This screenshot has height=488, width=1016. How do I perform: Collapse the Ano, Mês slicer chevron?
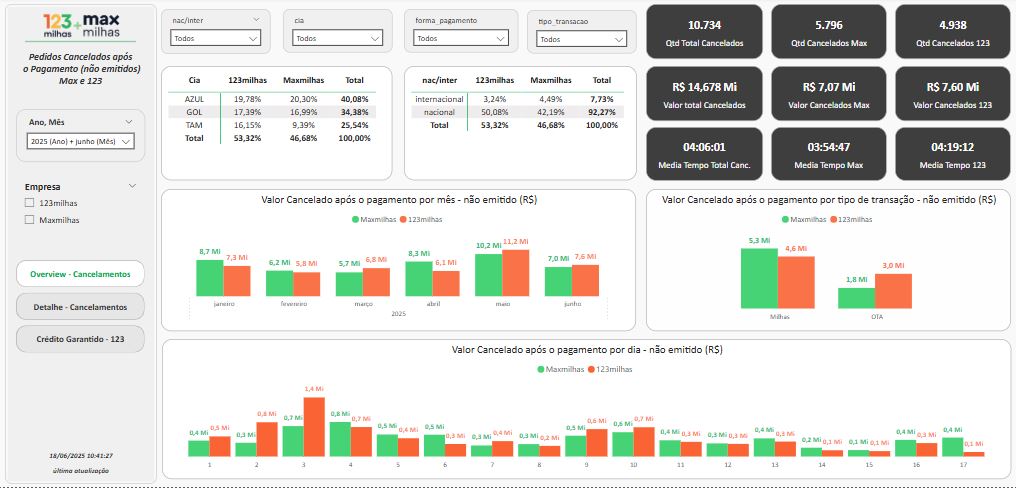[x=129, y=121]
